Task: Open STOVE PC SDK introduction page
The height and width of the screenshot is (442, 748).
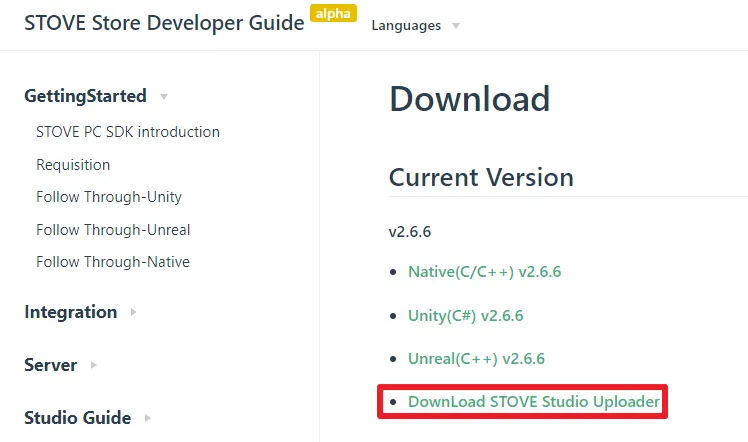Action: [x=128, y=132]
